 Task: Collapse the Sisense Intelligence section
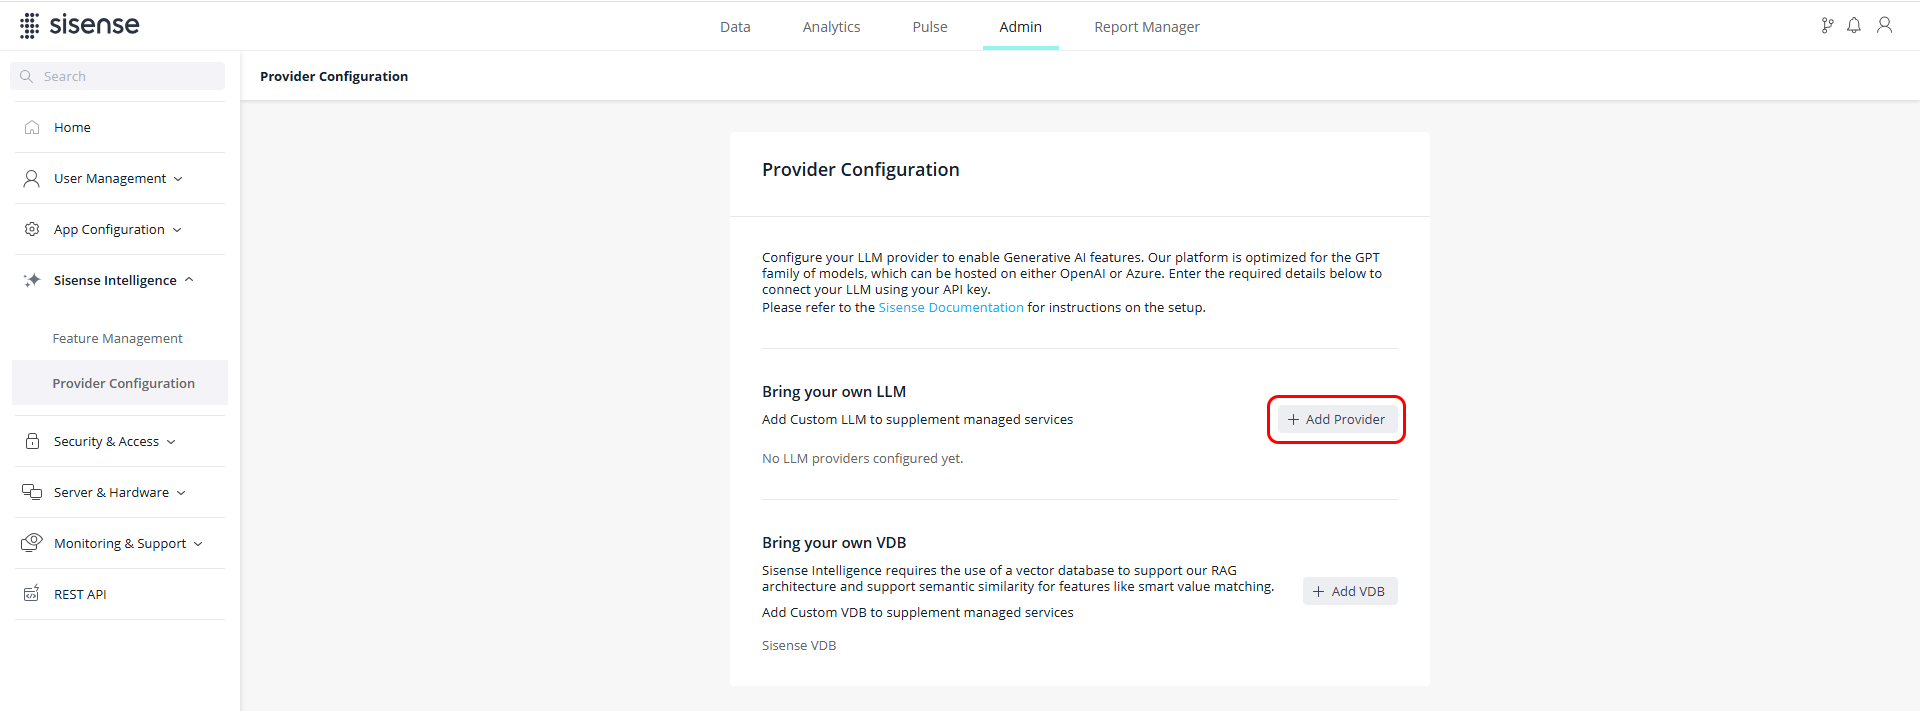pos(189,280)
